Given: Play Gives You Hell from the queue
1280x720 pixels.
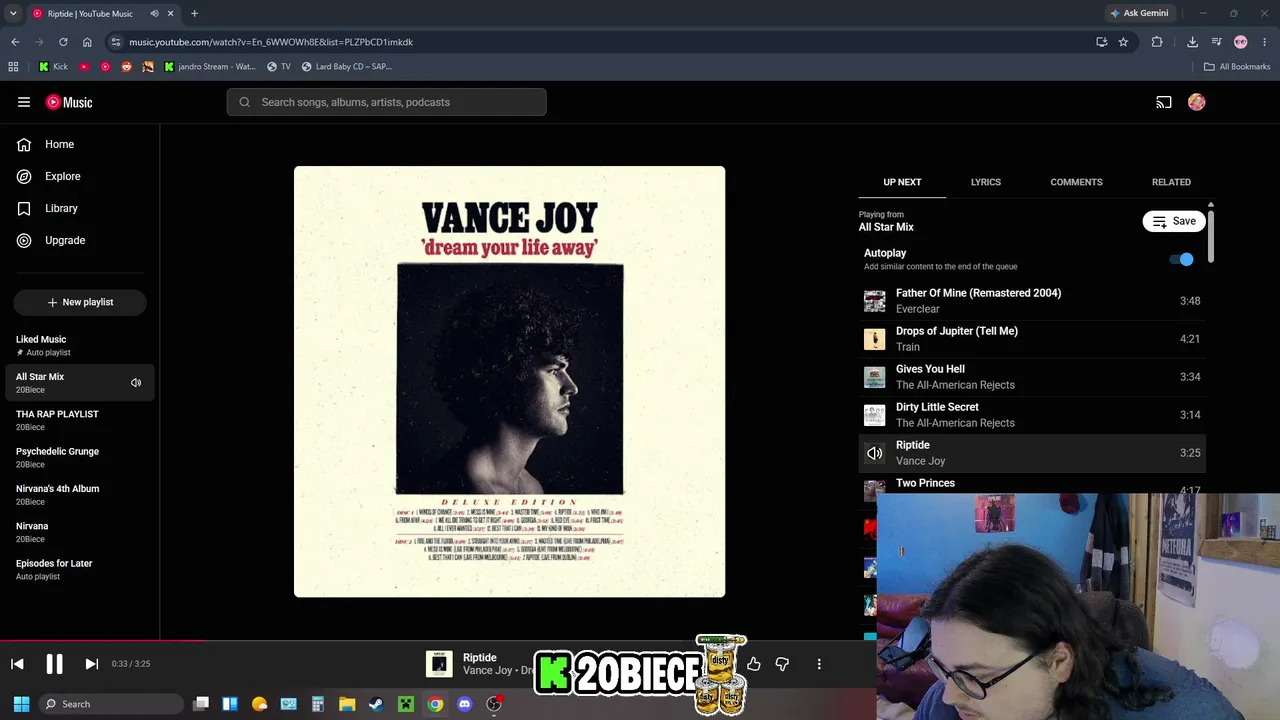Looking at the screenshot, I should point(1032,377).
